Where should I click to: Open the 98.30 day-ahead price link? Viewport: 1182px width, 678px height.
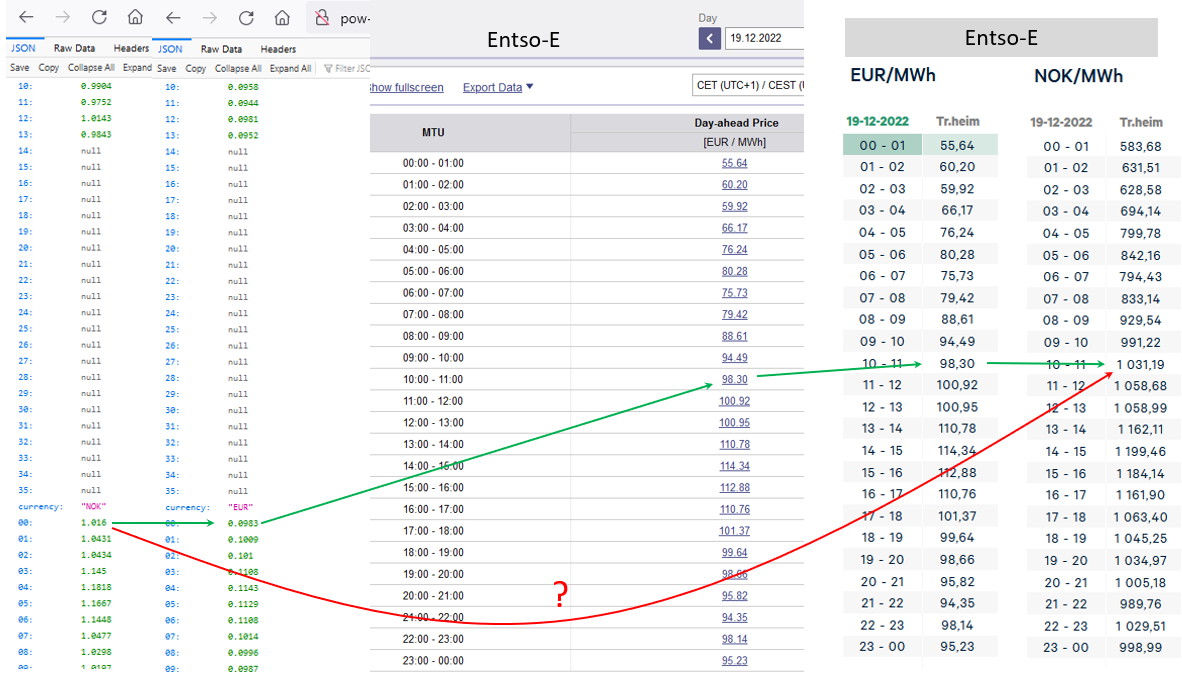[734, 379]
